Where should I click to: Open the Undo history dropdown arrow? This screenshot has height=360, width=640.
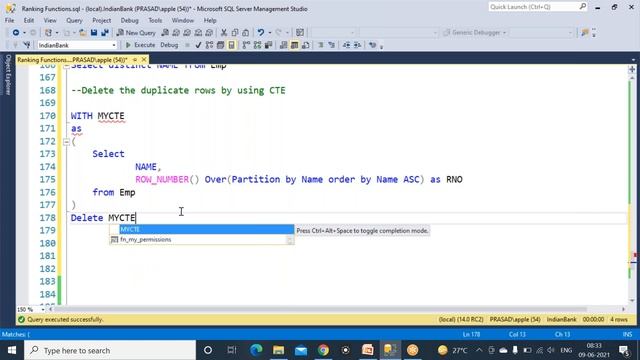269,33
